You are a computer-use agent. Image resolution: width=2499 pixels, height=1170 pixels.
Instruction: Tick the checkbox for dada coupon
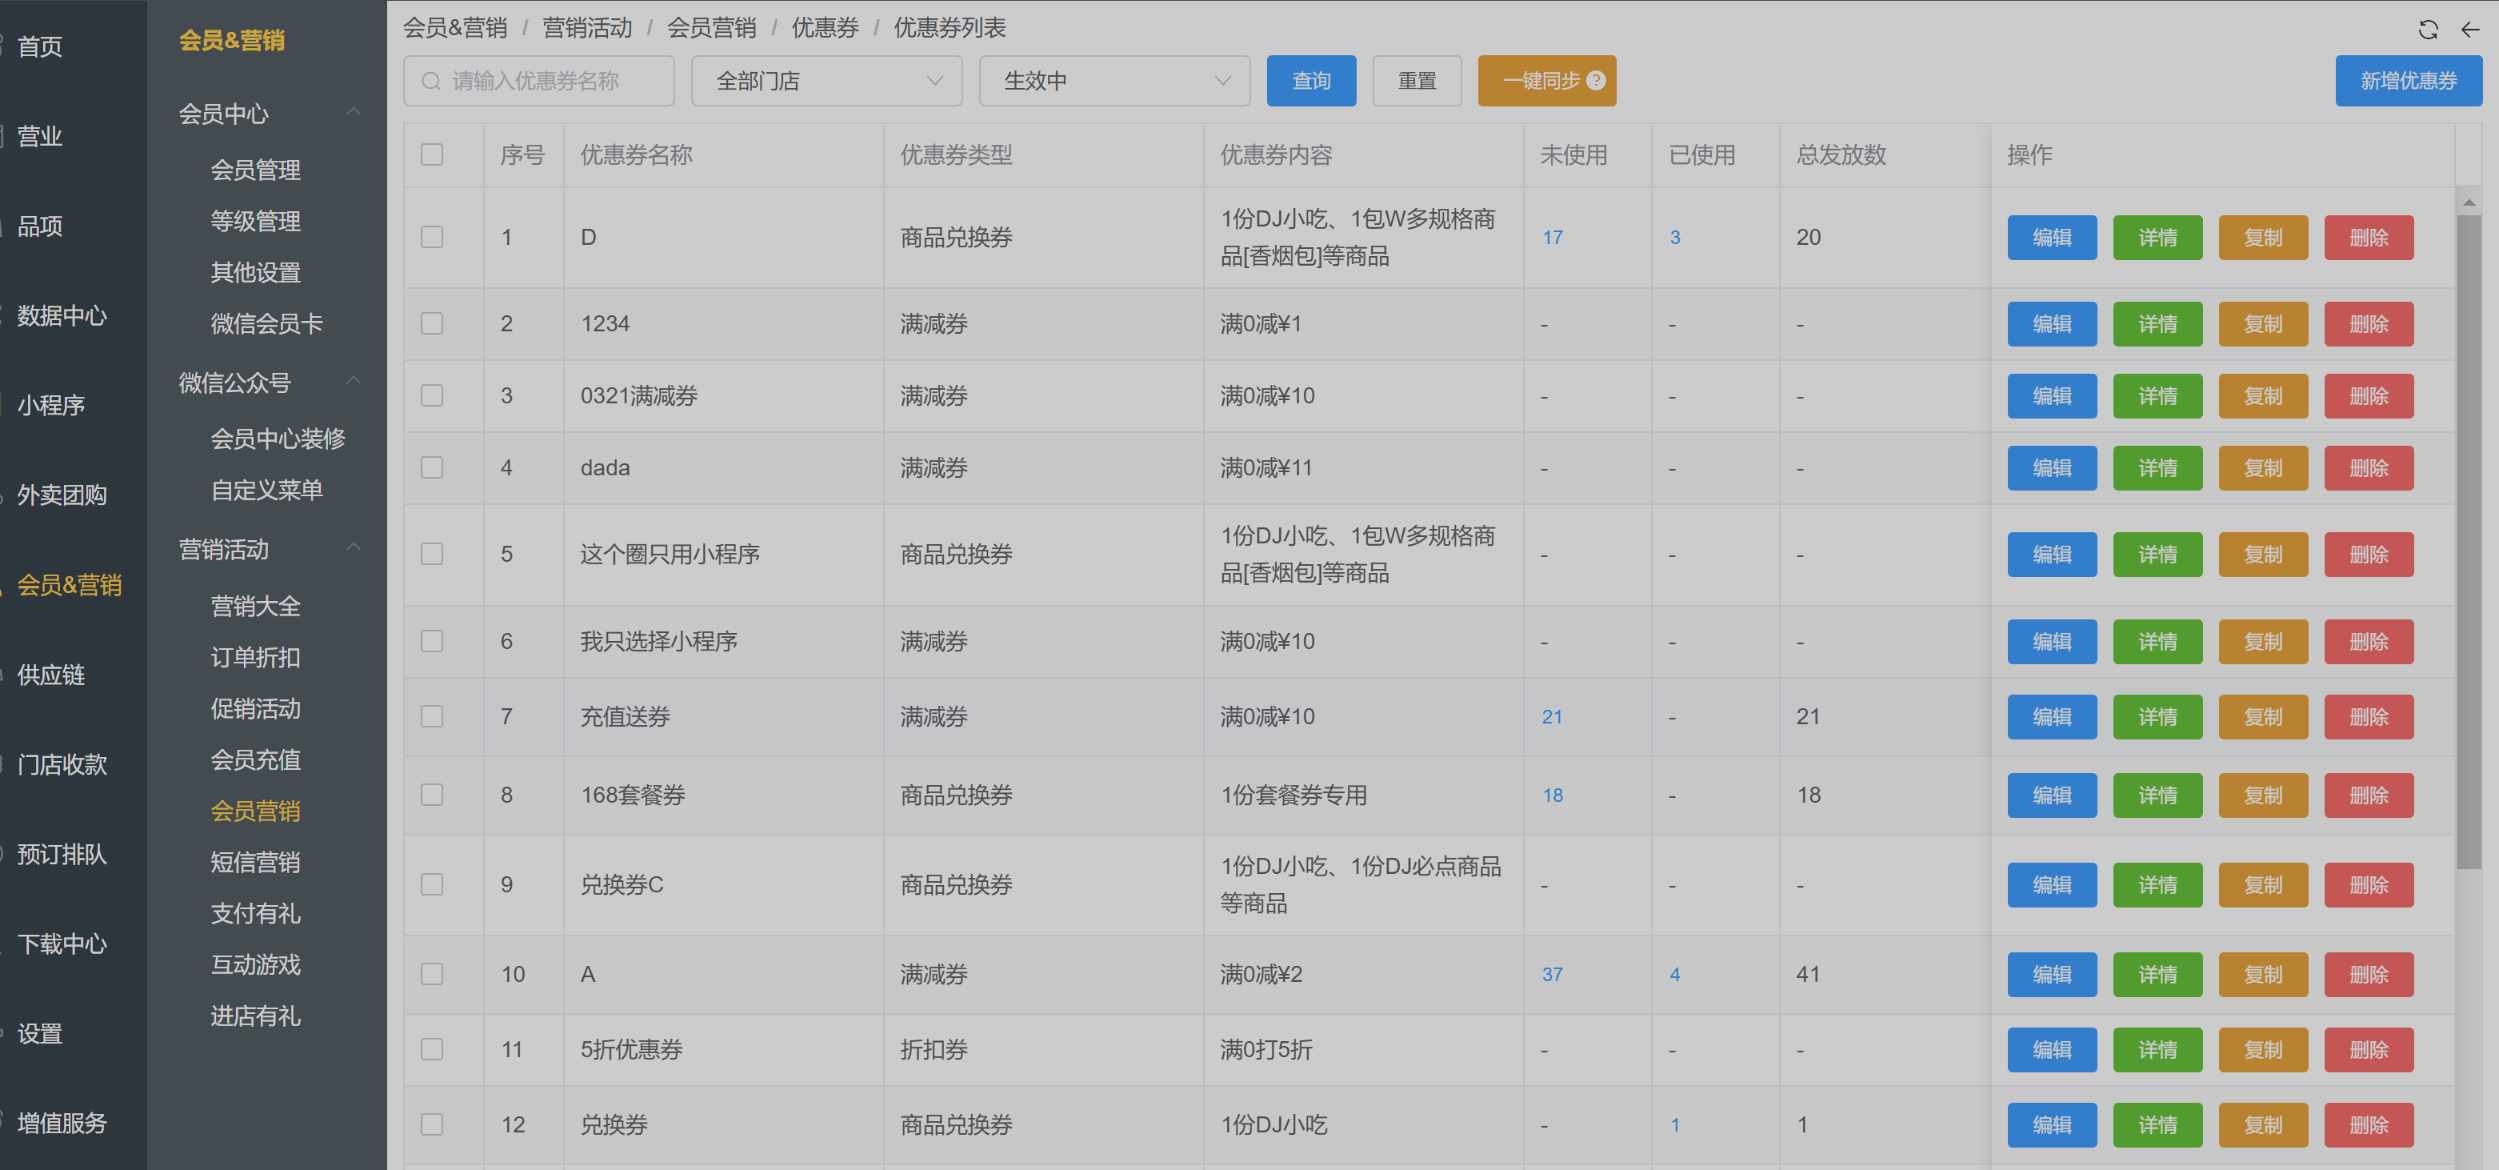[432, 468]
